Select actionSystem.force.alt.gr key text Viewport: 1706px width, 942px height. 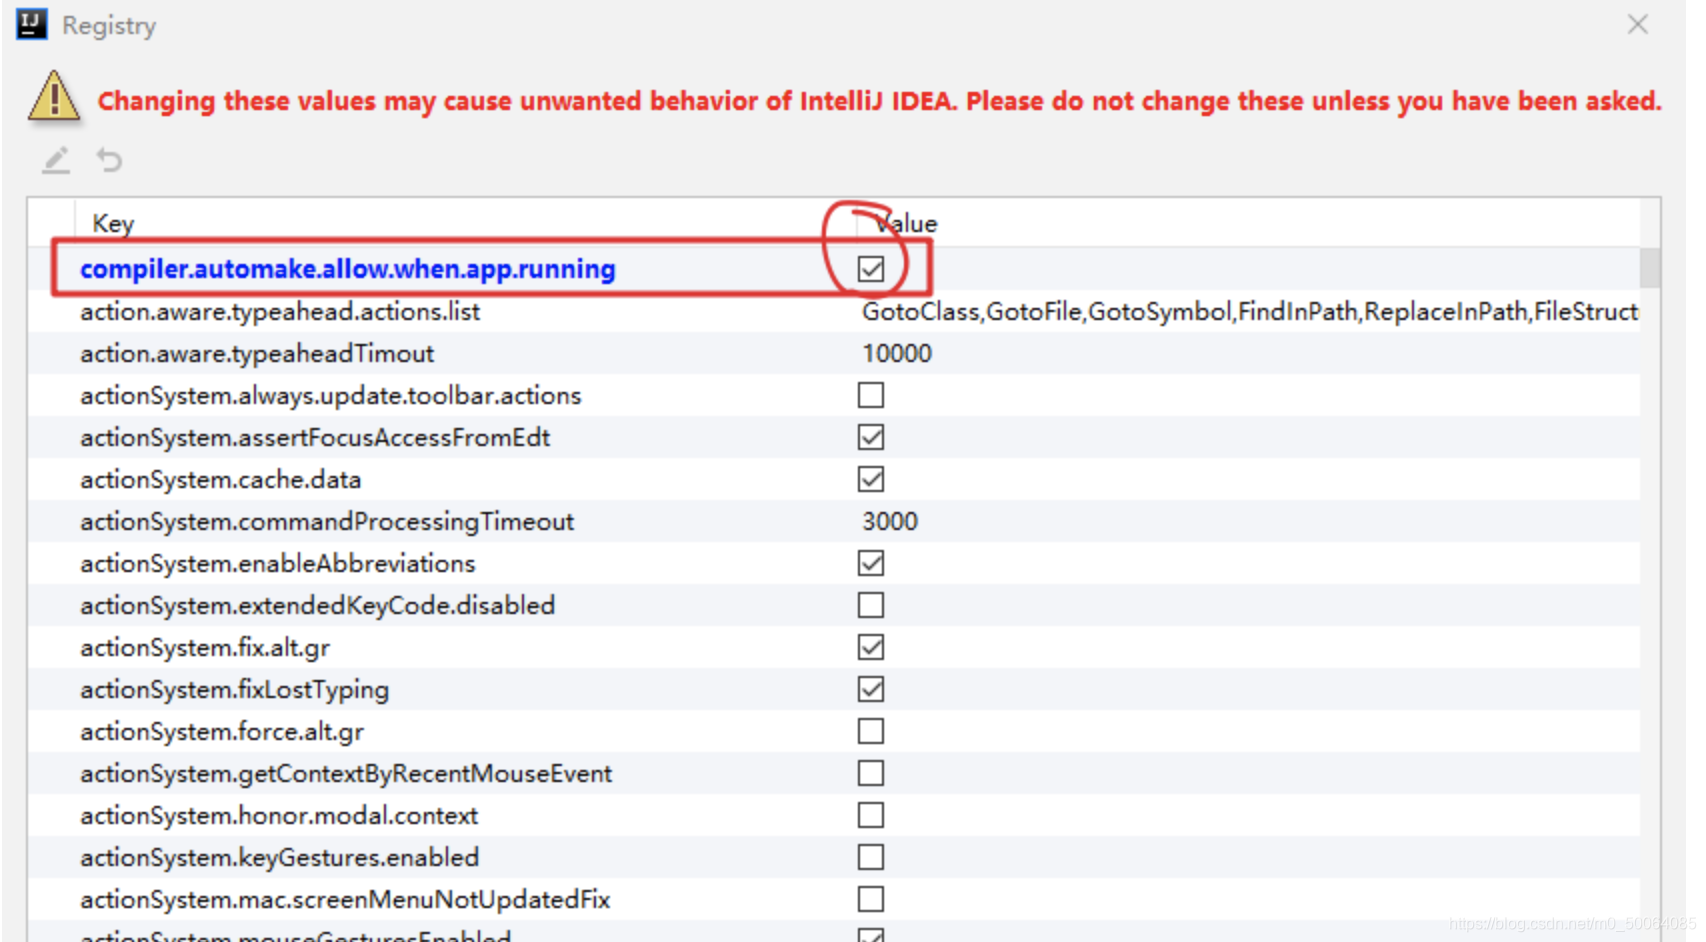click(222, 731)
